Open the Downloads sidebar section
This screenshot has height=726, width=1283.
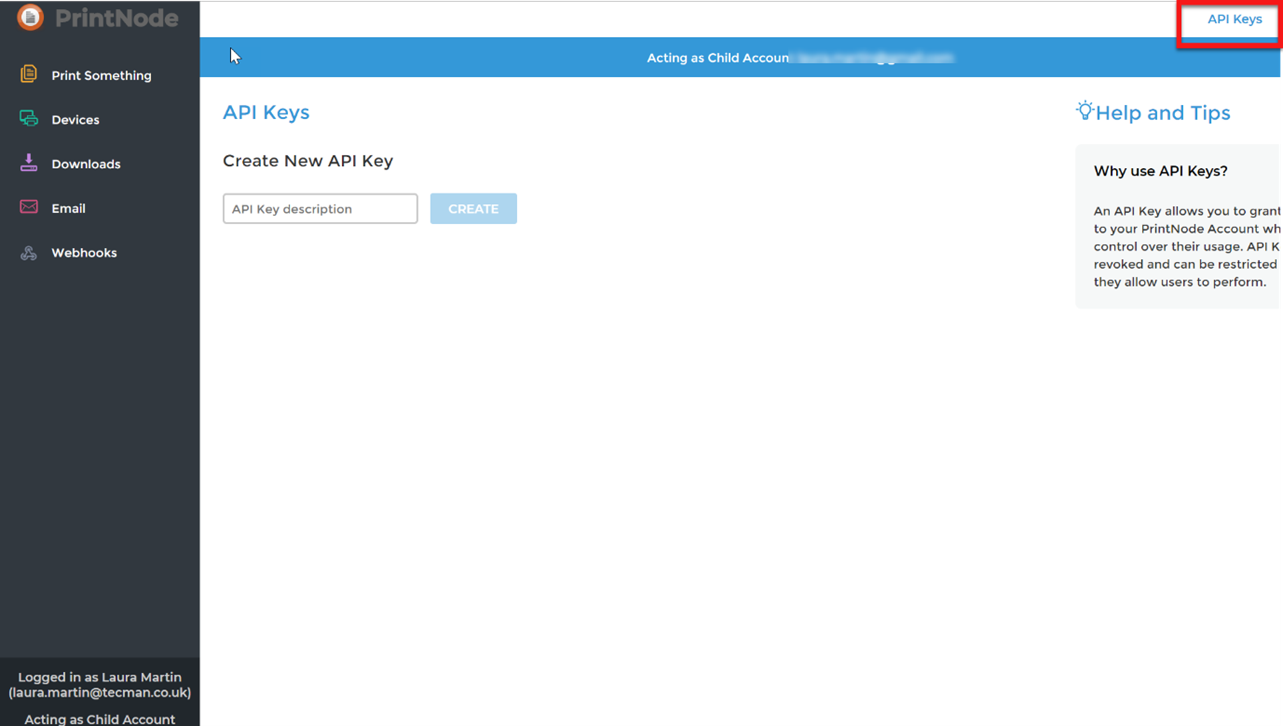tap(86, 164)
